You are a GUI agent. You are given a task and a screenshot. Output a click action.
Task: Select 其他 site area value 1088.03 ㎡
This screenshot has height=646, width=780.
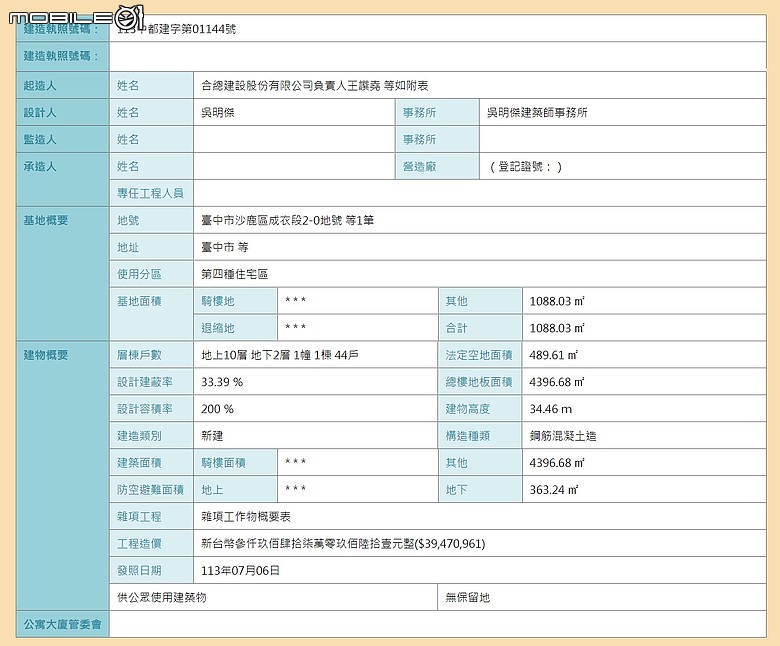pos(557,301)
